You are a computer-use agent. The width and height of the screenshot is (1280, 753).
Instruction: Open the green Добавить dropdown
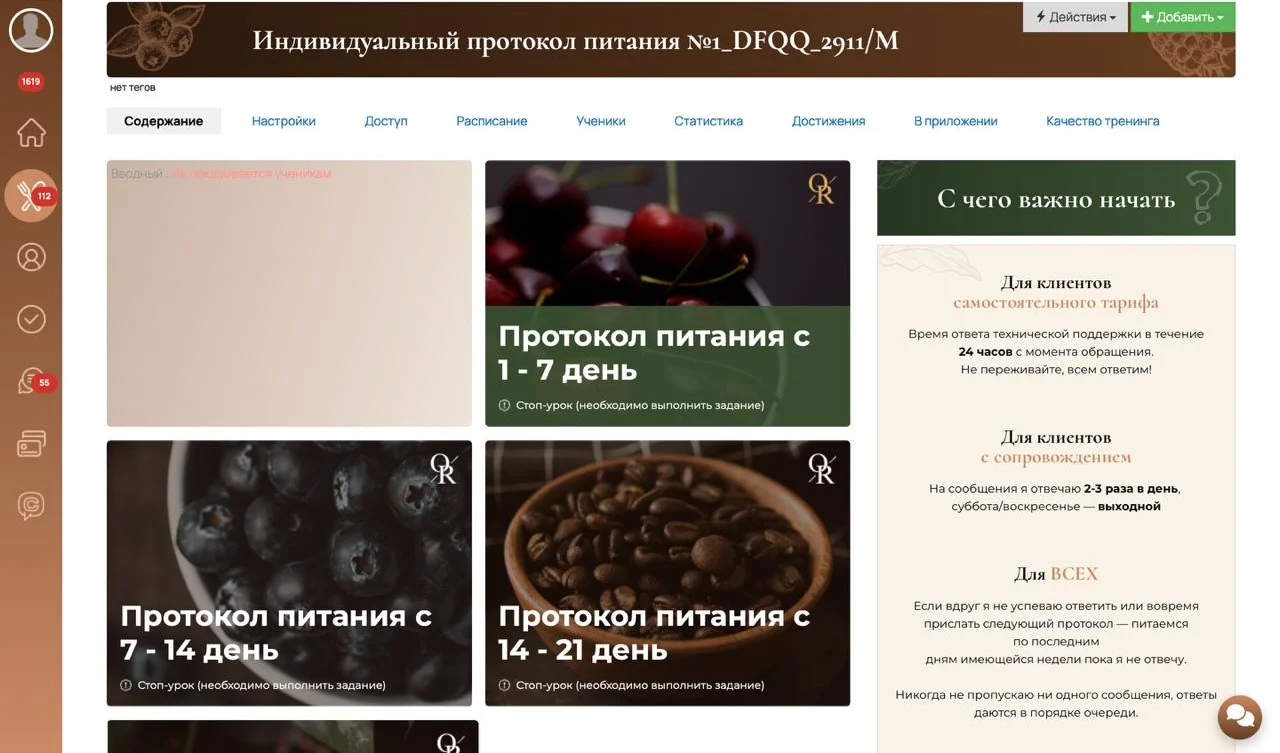(1183, 16)
